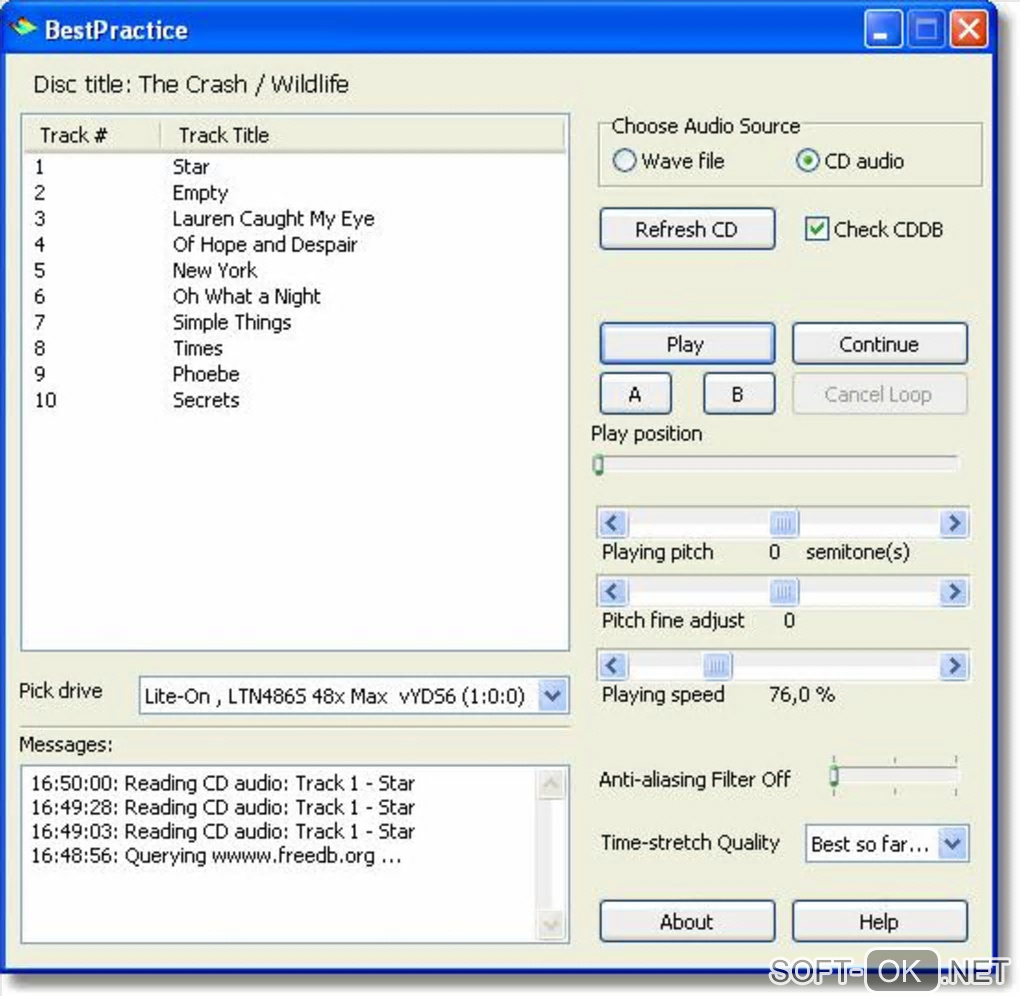This screenshot has height=996, width=1020.
Task: Open Help
Action: [x=879, y=921]
